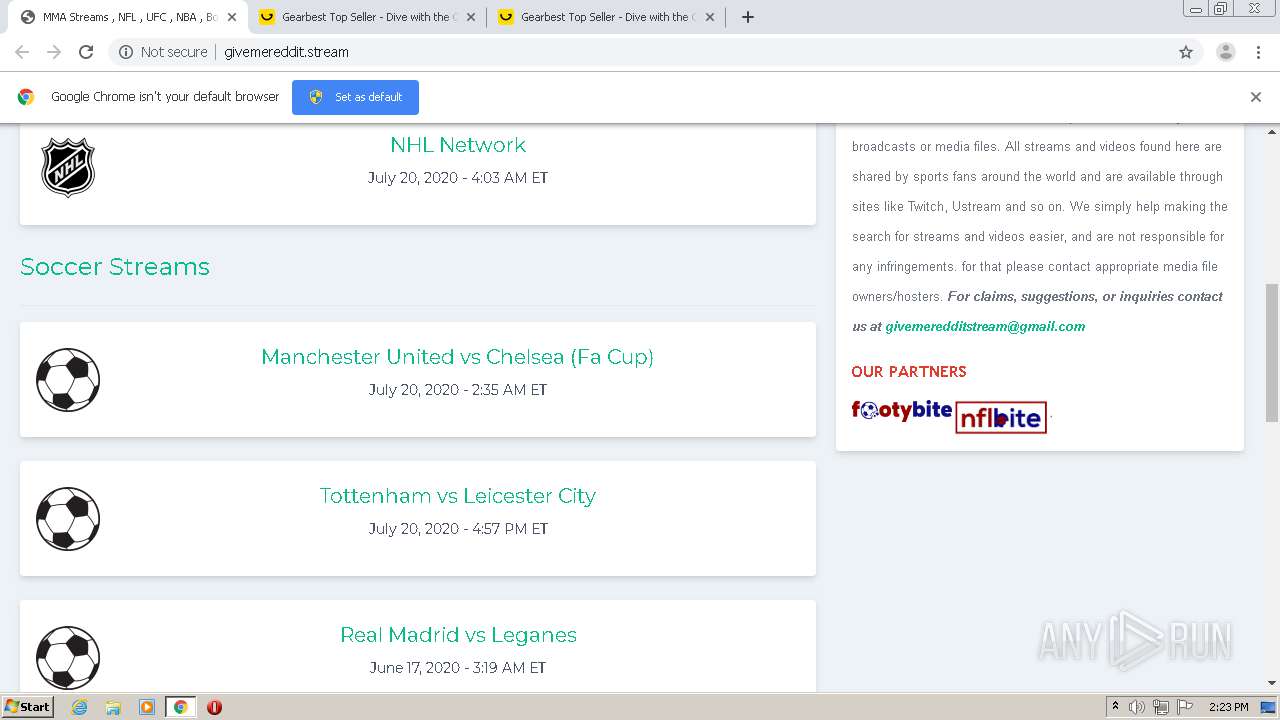Click the scrollbar up arrow

click(1272, 131)
